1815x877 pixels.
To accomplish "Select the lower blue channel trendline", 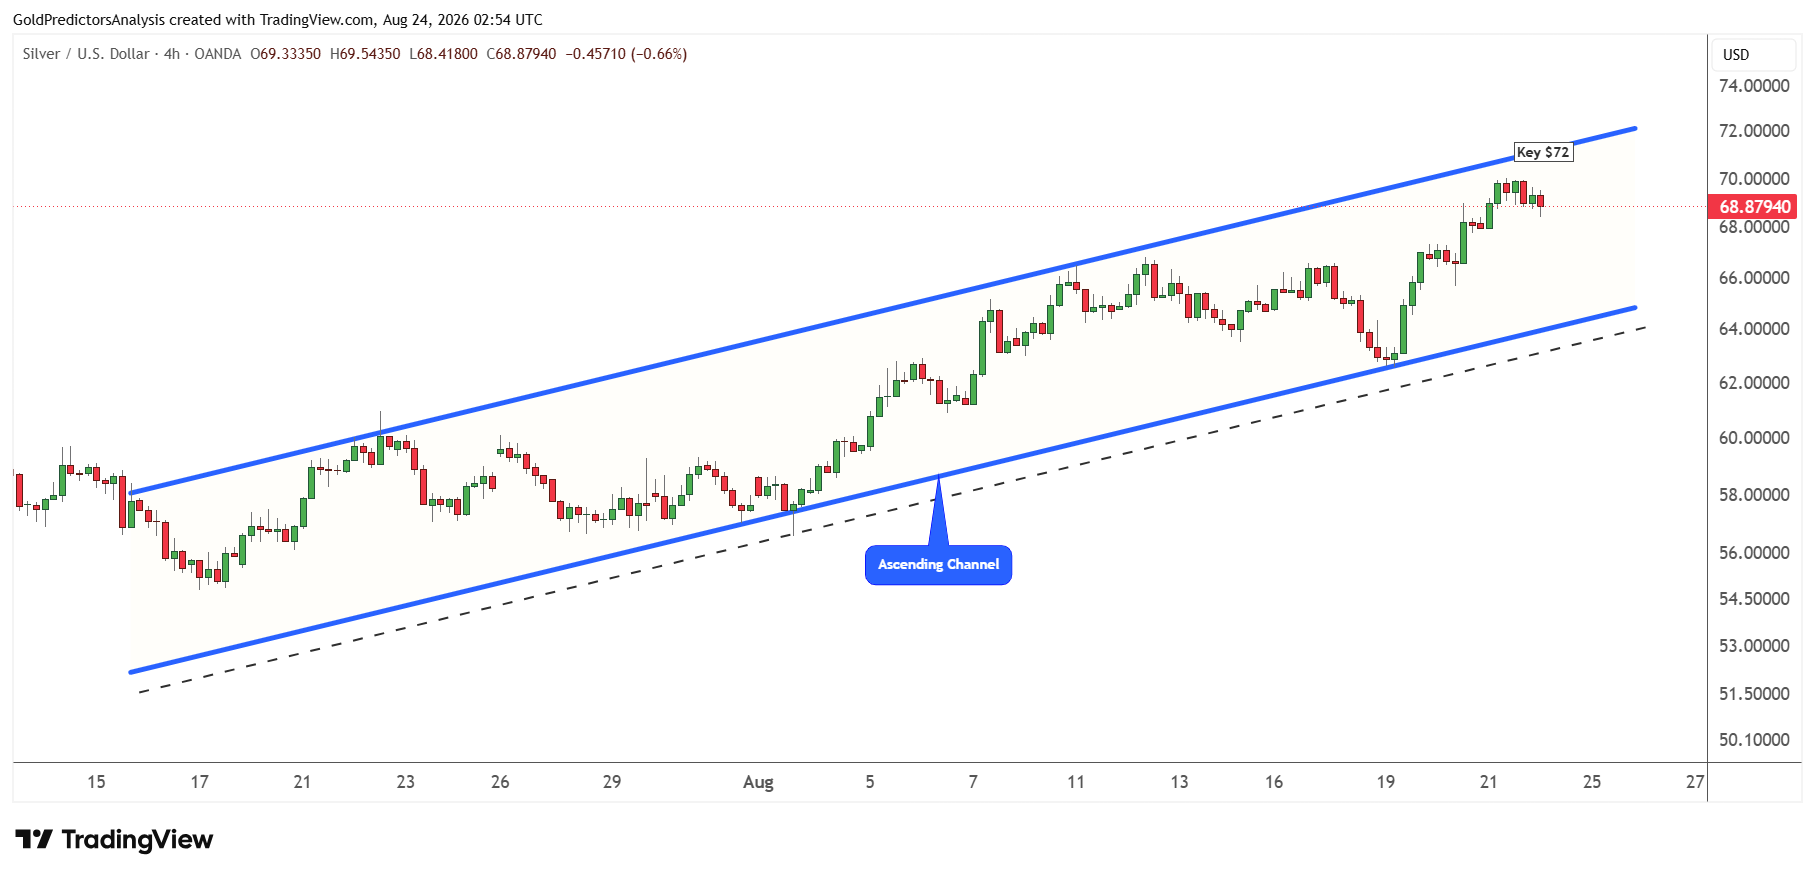I will [x=884, y=490].
